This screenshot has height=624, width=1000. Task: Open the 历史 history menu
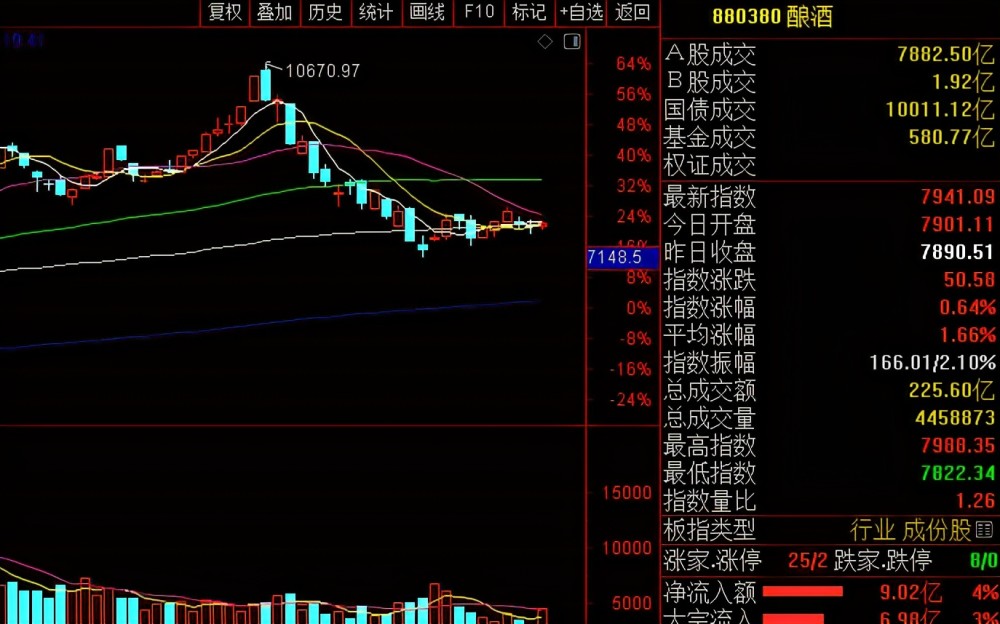pyautogui.click(x=325, y=12)
